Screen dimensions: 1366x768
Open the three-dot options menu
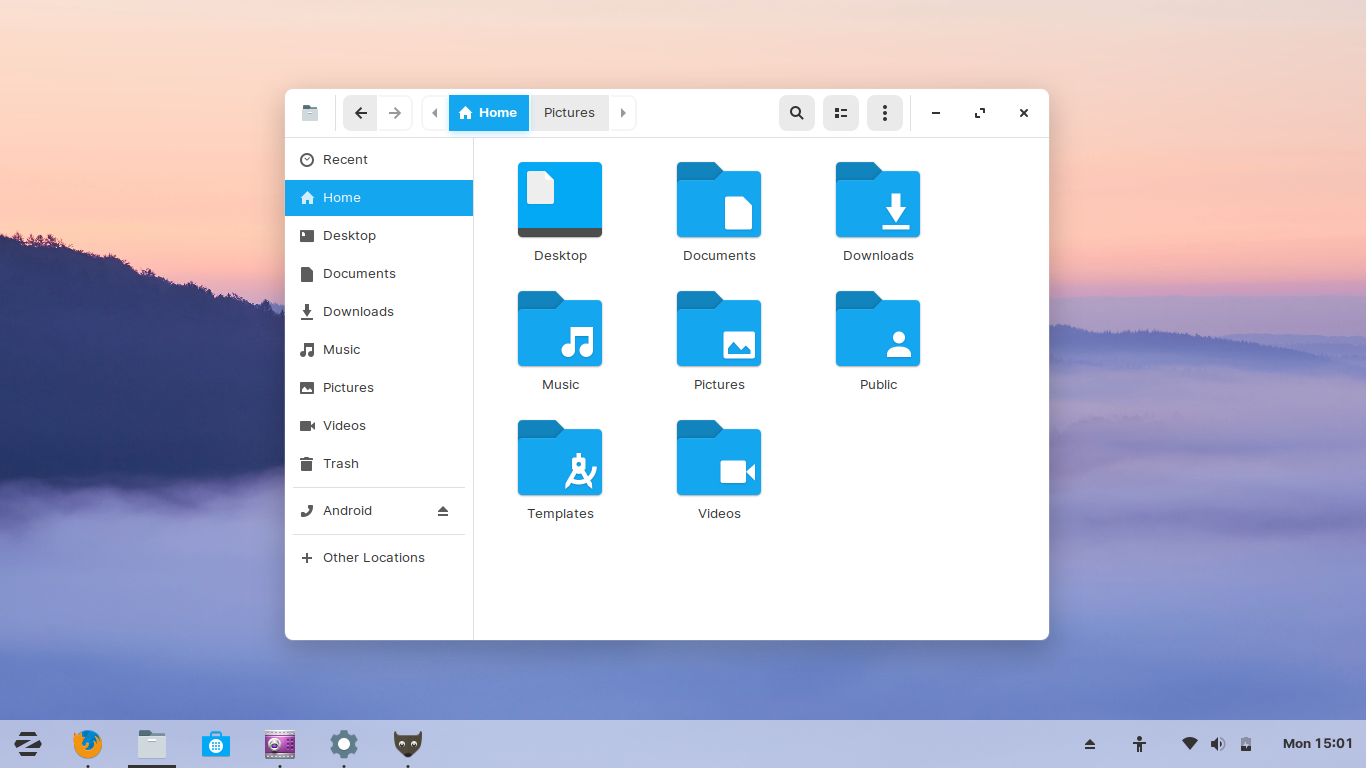click(885, 113)
